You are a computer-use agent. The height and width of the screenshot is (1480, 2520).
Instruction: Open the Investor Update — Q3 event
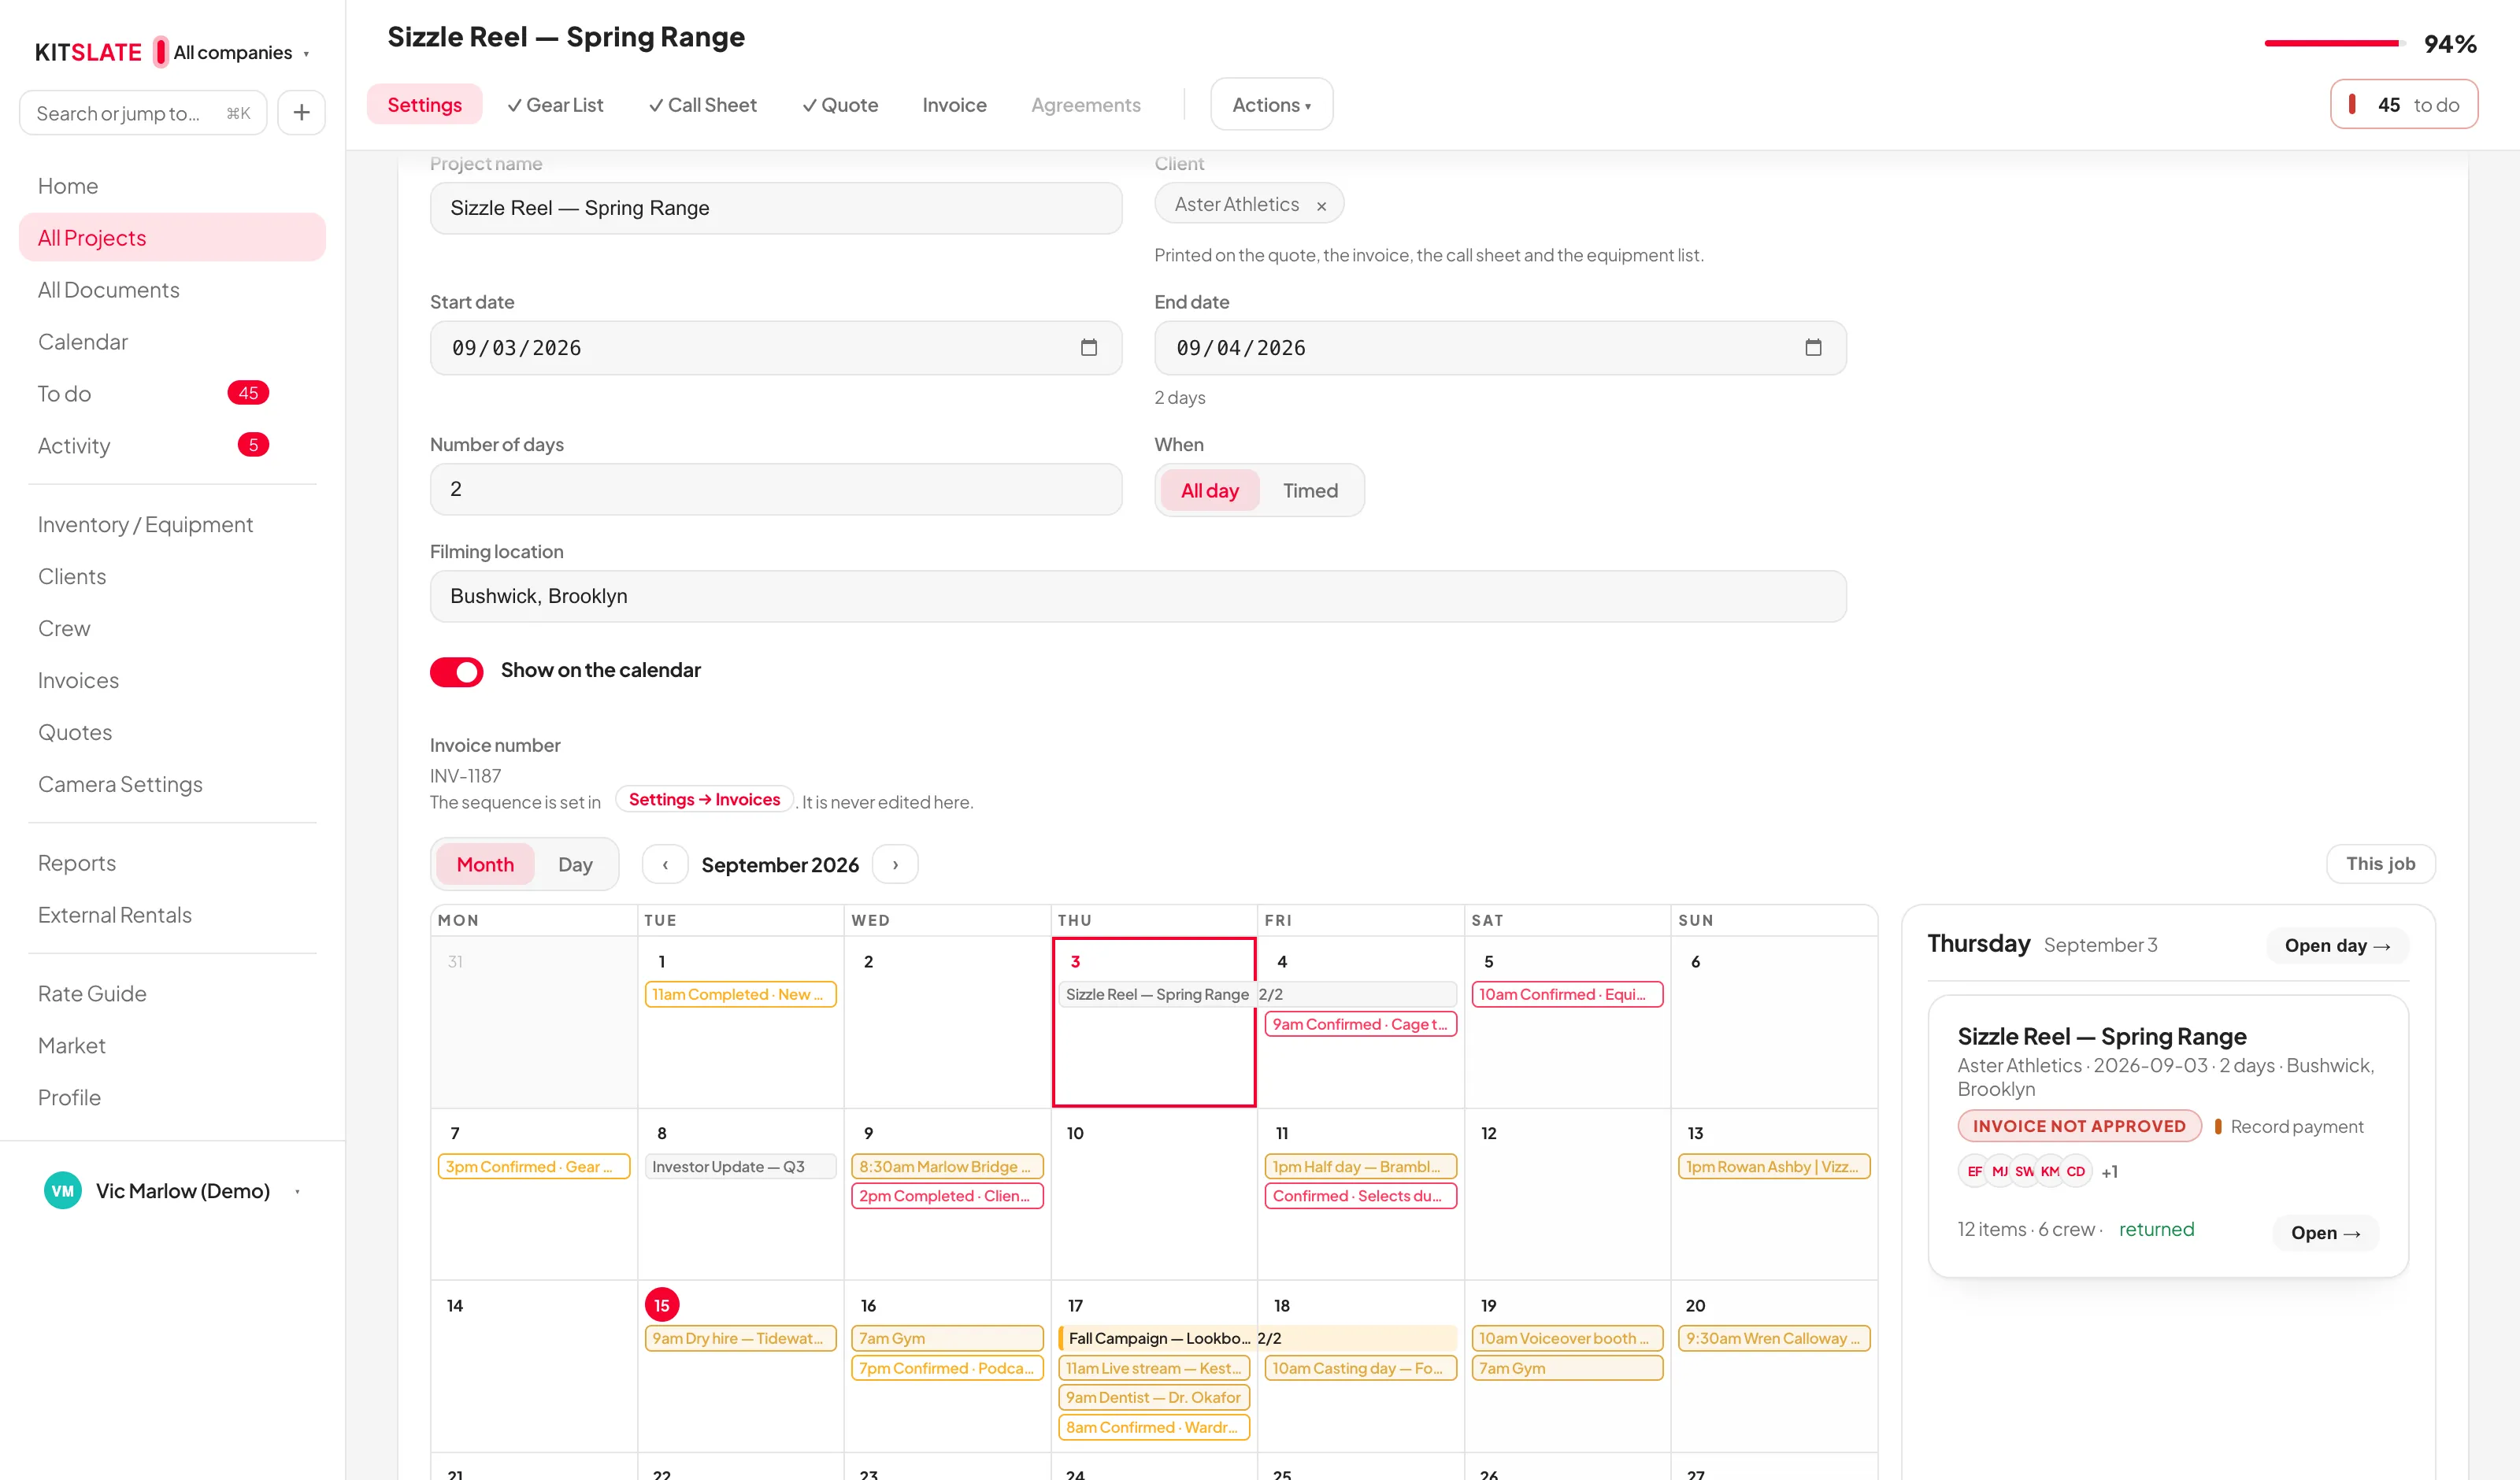pyautogui.click(x=740, y=1166)
